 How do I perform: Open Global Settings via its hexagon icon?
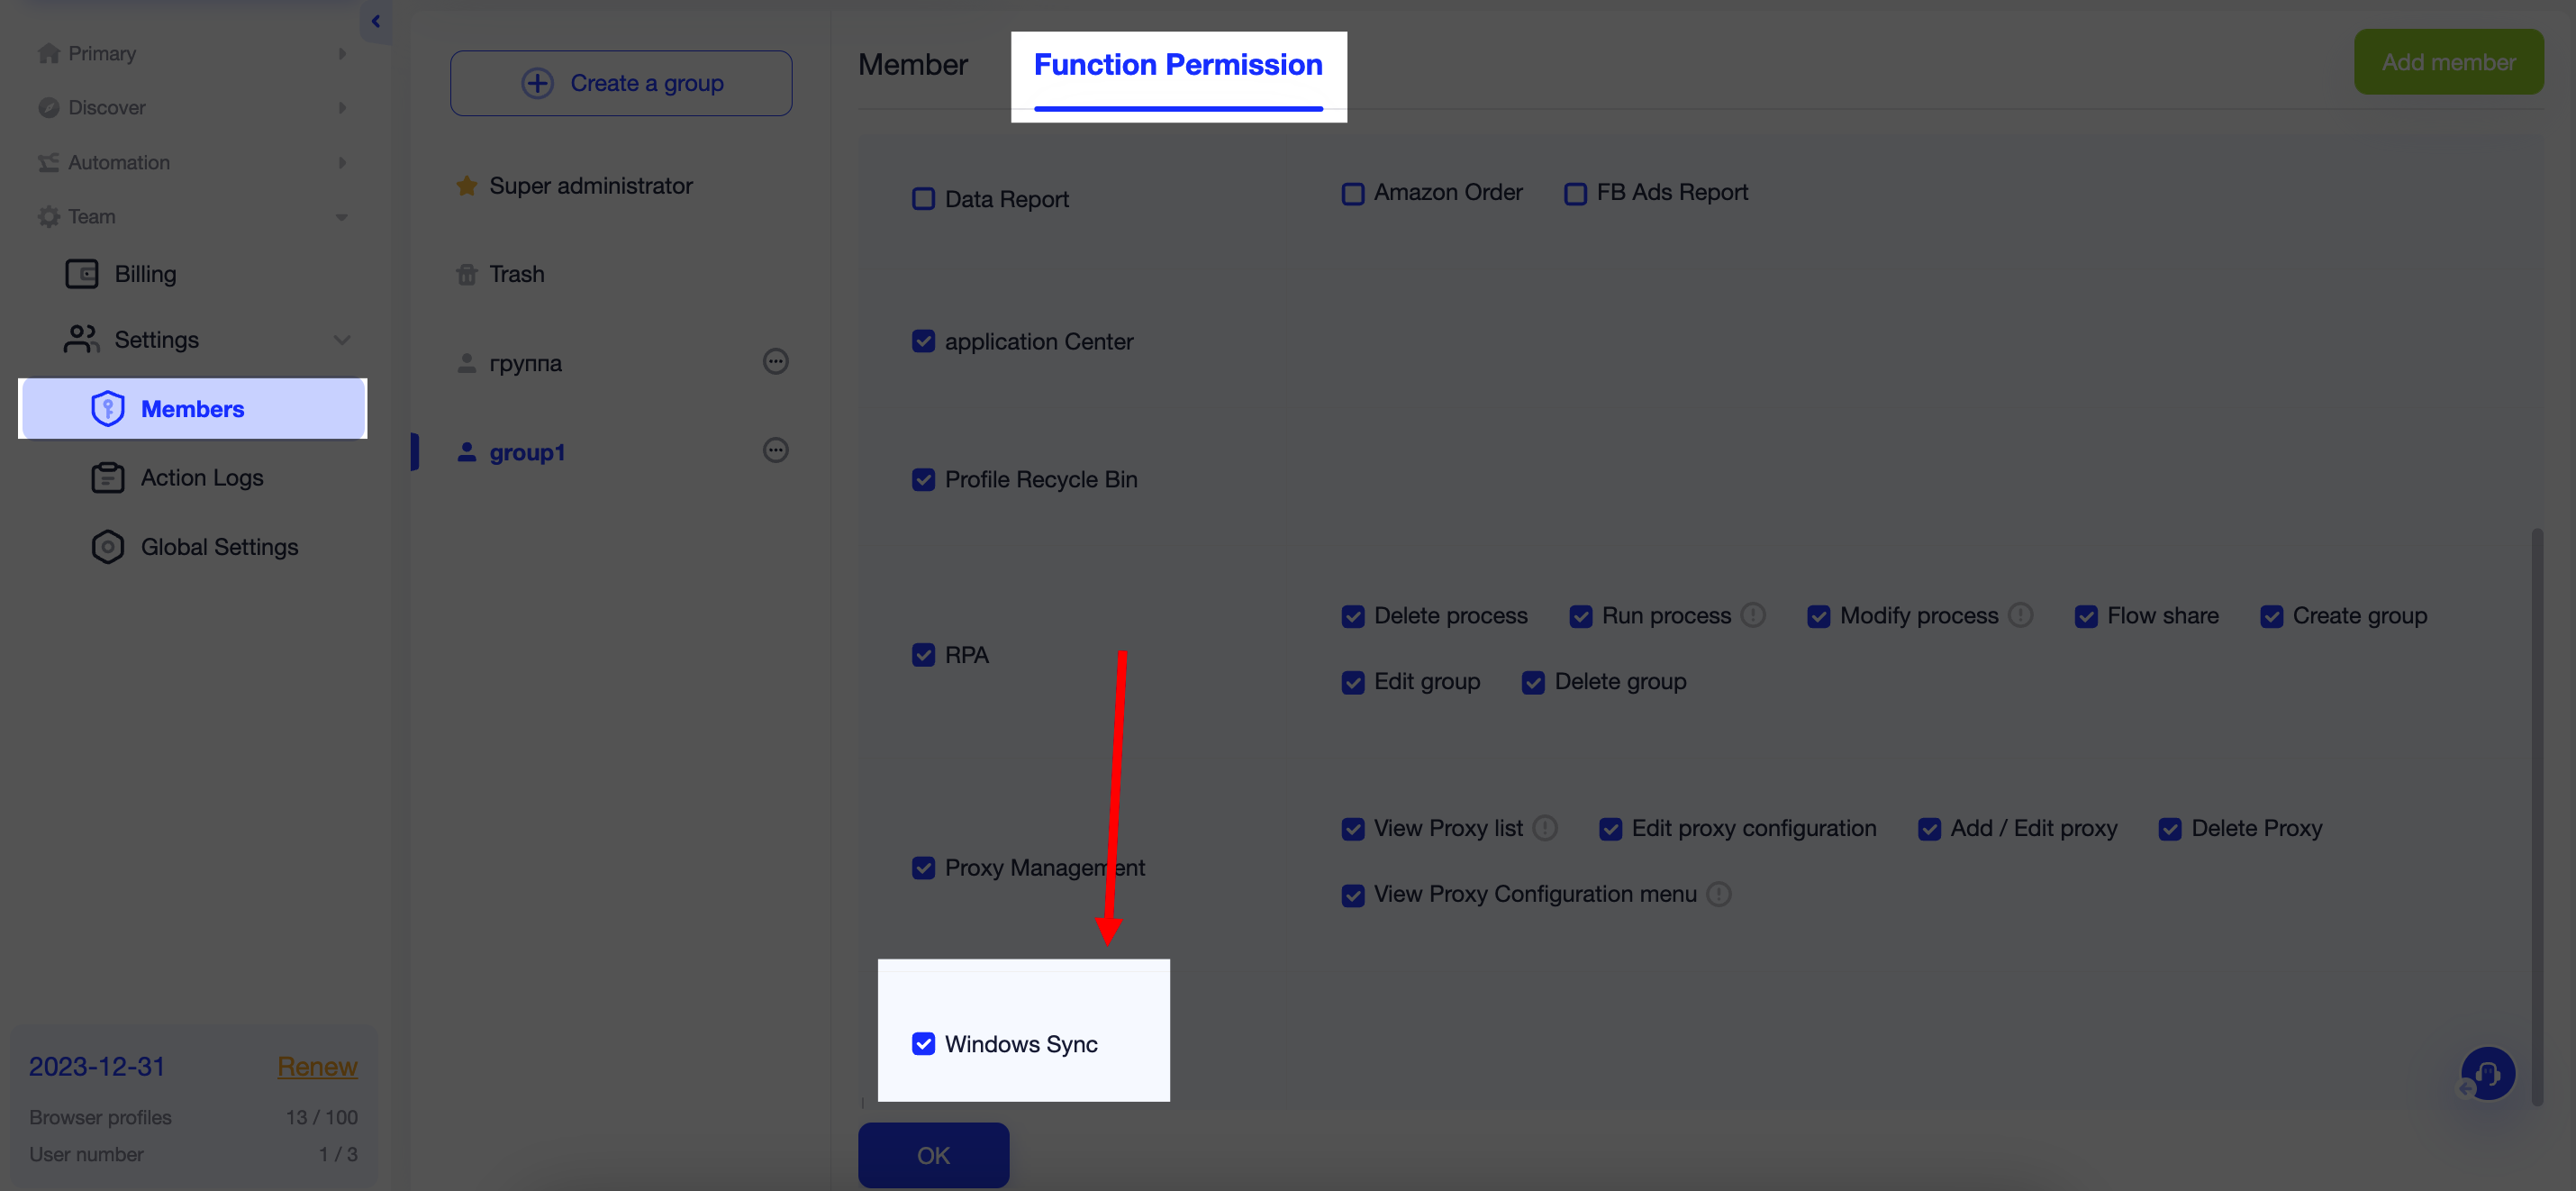click(107, 546)
